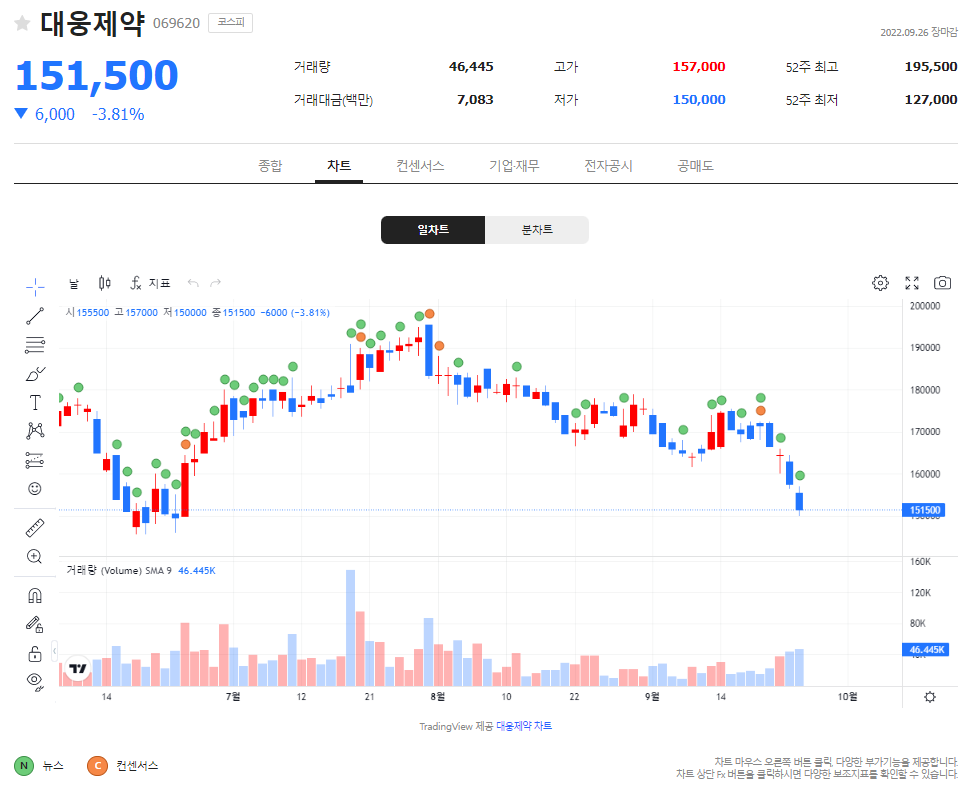976x803 pixels.
Task: Click the -3.81% change figure
Action: [118, 115]
